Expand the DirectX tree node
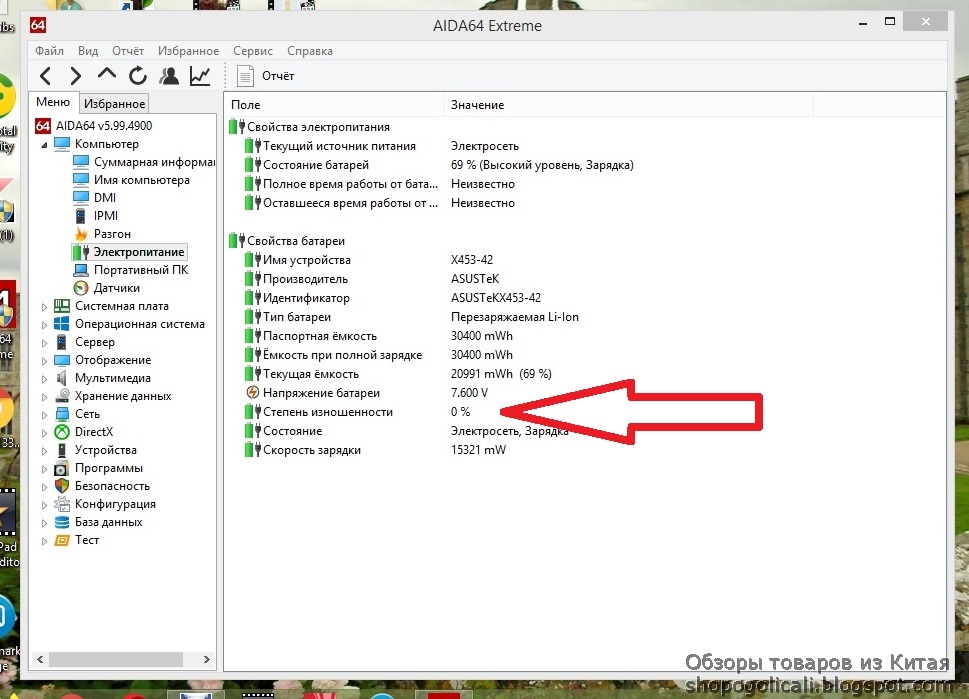Image resolution: width=969 pixels, height=699 pixels. (44, 433)
